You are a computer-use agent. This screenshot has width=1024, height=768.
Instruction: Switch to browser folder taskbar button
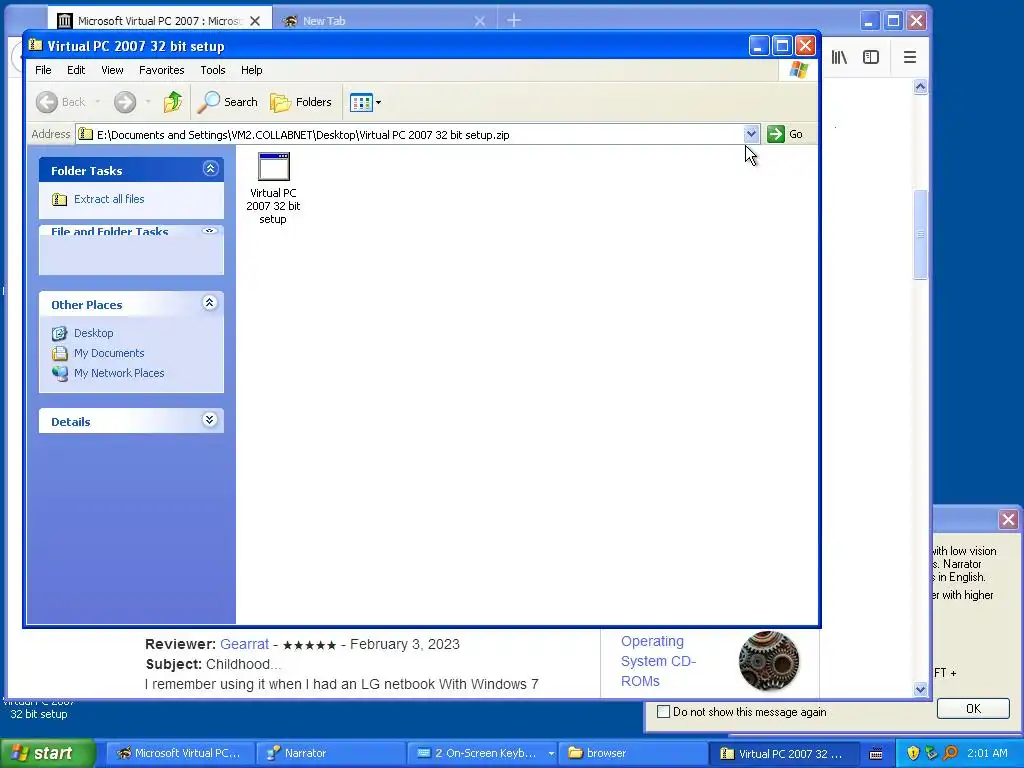[x=633, y=754]
